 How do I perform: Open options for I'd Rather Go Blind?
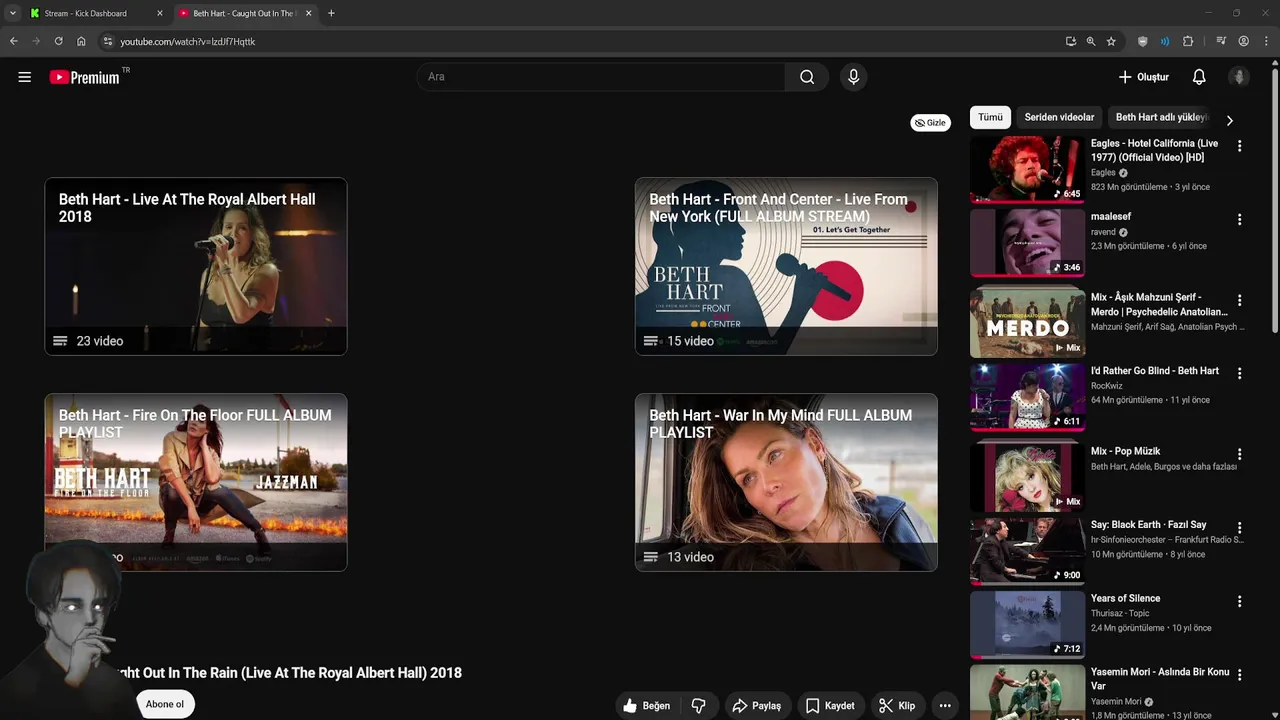(1240, 374)
